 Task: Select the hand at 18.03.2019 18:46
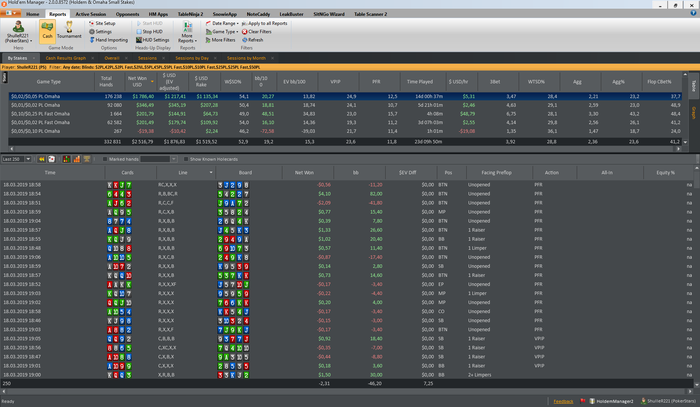347,320
